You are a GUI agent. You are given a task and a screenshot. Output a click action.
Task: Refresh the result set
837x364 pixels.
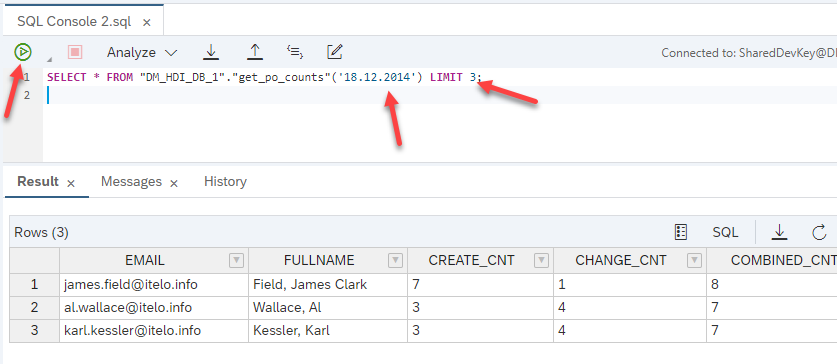pos(819,232)
